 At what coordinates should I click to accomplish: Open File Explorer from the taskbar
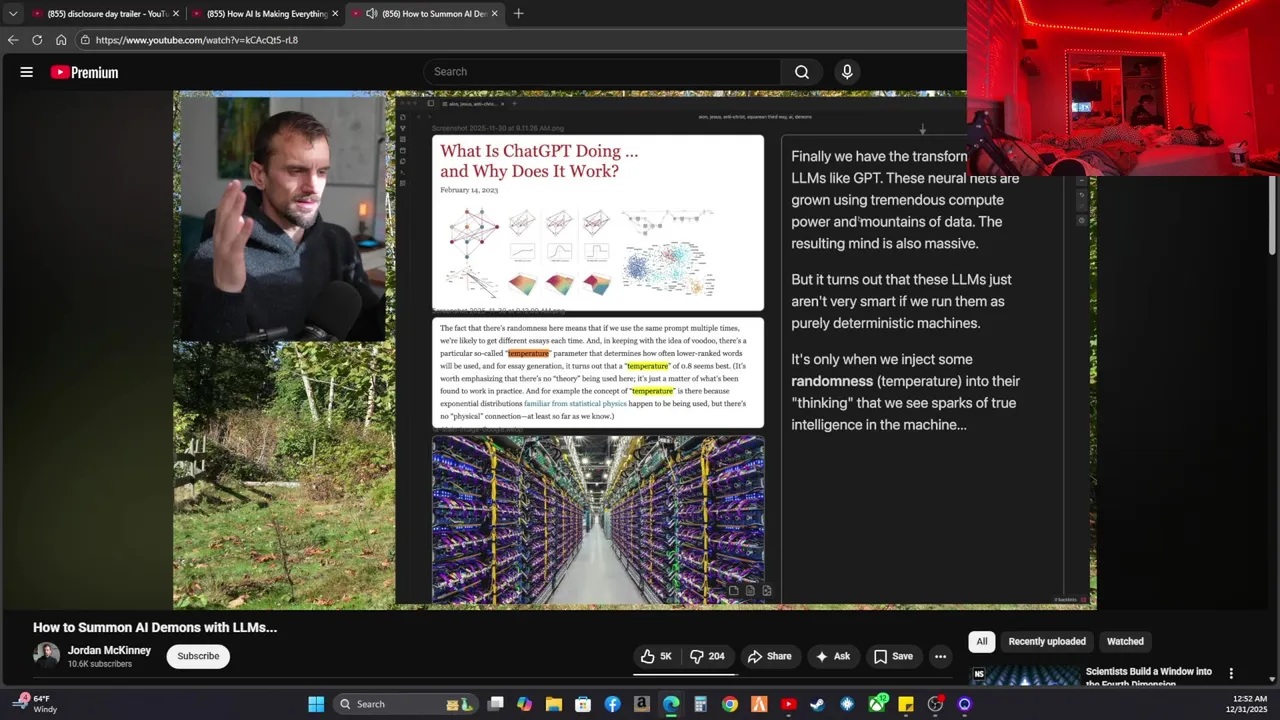pos(554,704)
